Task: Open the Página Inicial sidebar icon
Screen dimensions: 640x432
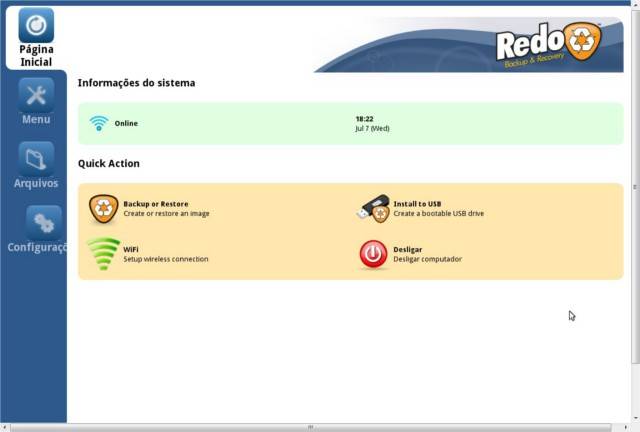Action: pyautogui.click(x=36, y=25)
